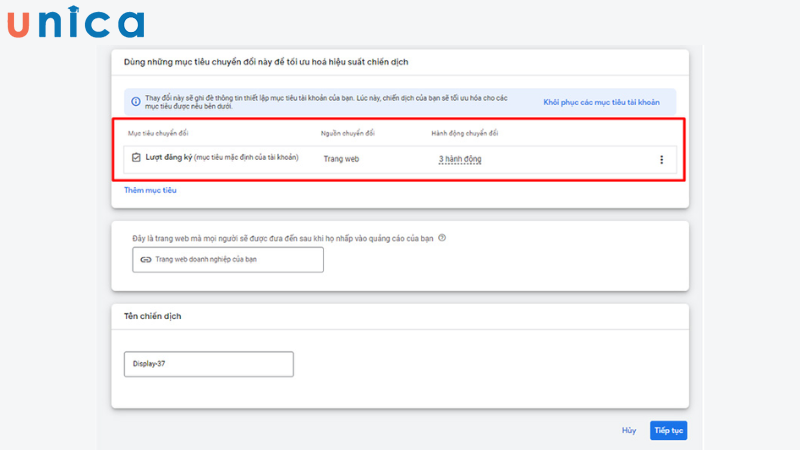Click the "Nguồn chuyển đổi" column header
The image size is (800, 450).
348,133
